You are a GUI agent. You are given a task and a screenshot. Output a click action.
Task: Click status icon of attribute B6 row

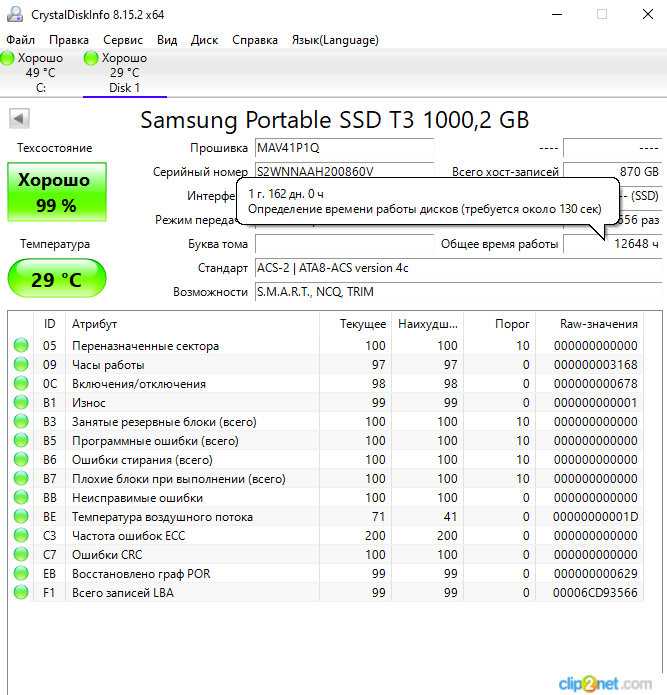[x=21, y=459]
